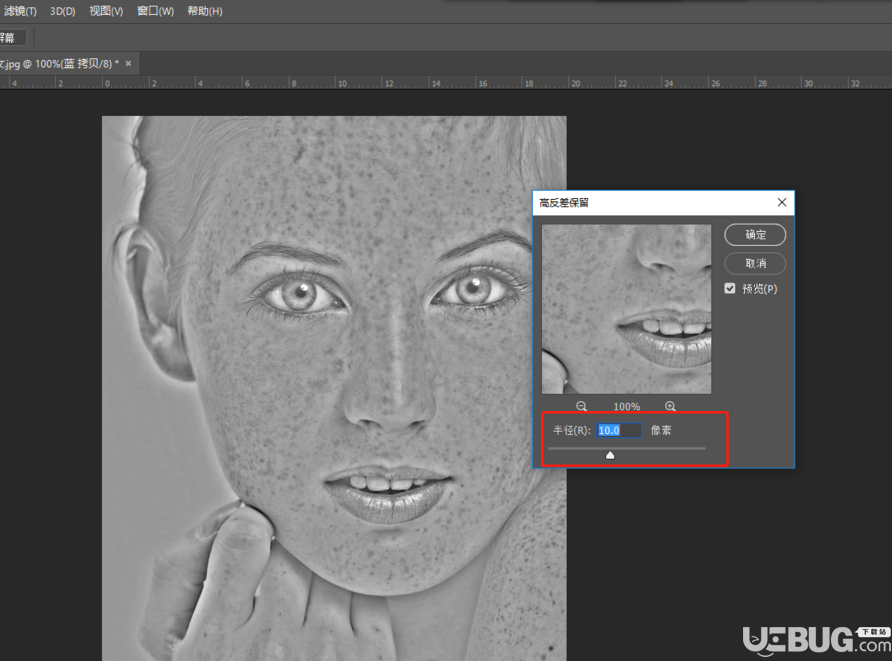This screenshot has width=892, height=661.
Task: Open the 窗口(W) window menu
Action: point(155,11)
